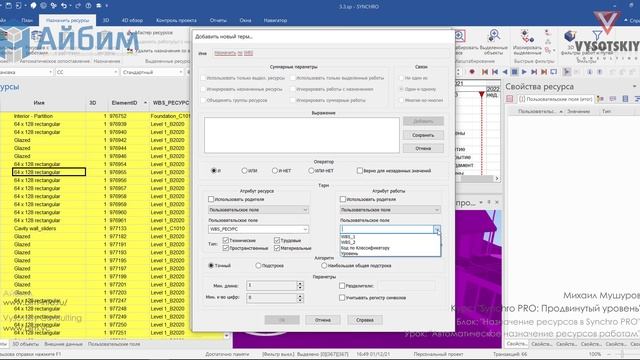Play the 4D simulation backward
Viewport: 640px width, 360px height.
click(x=504, y=72)
